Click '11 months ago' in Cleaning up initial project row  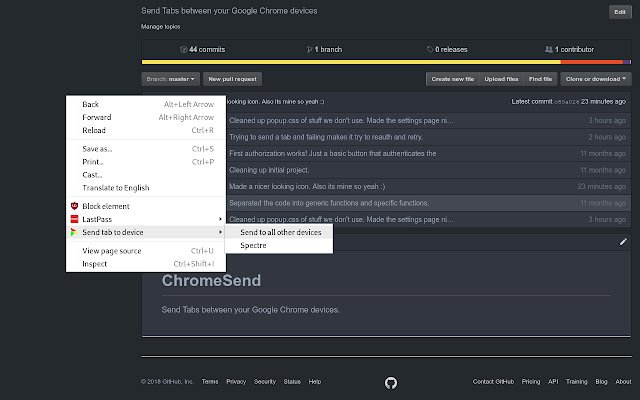coord(603,170)
